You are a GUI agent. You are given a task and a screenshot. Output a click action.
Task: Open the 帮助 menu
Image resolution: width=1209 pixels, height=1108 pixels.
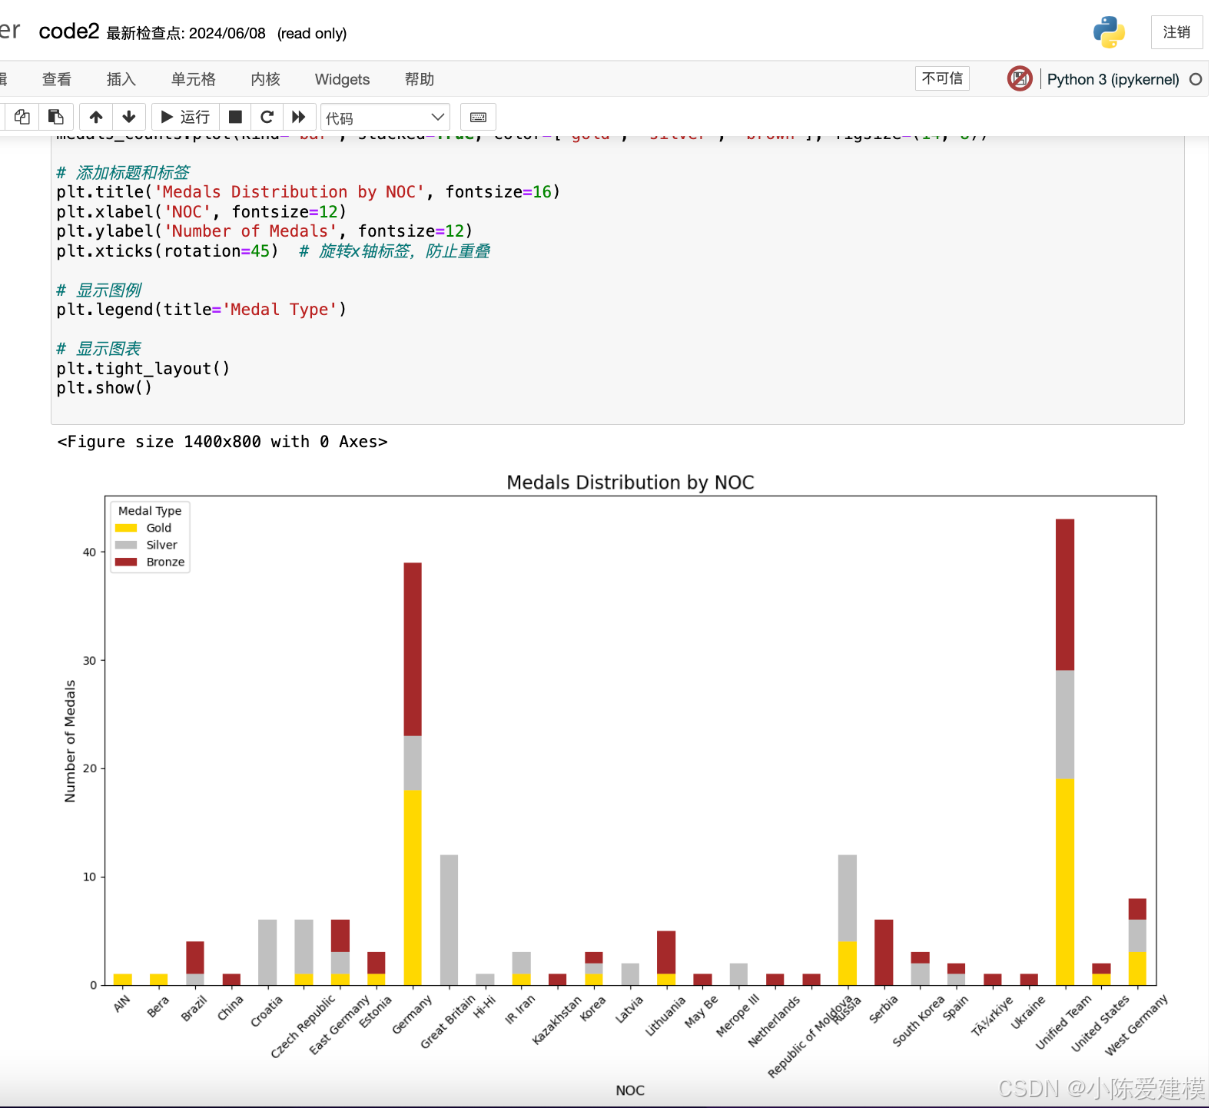[x=420, y=79]
